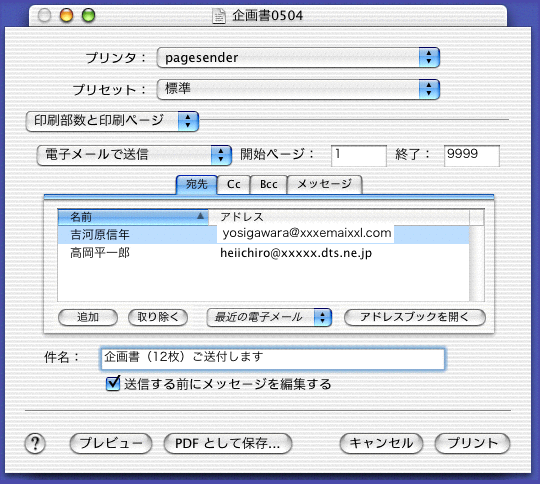Switch to the メッセージ tab
Viewport: 540px width, 484px height.
(x=324, y=184)
